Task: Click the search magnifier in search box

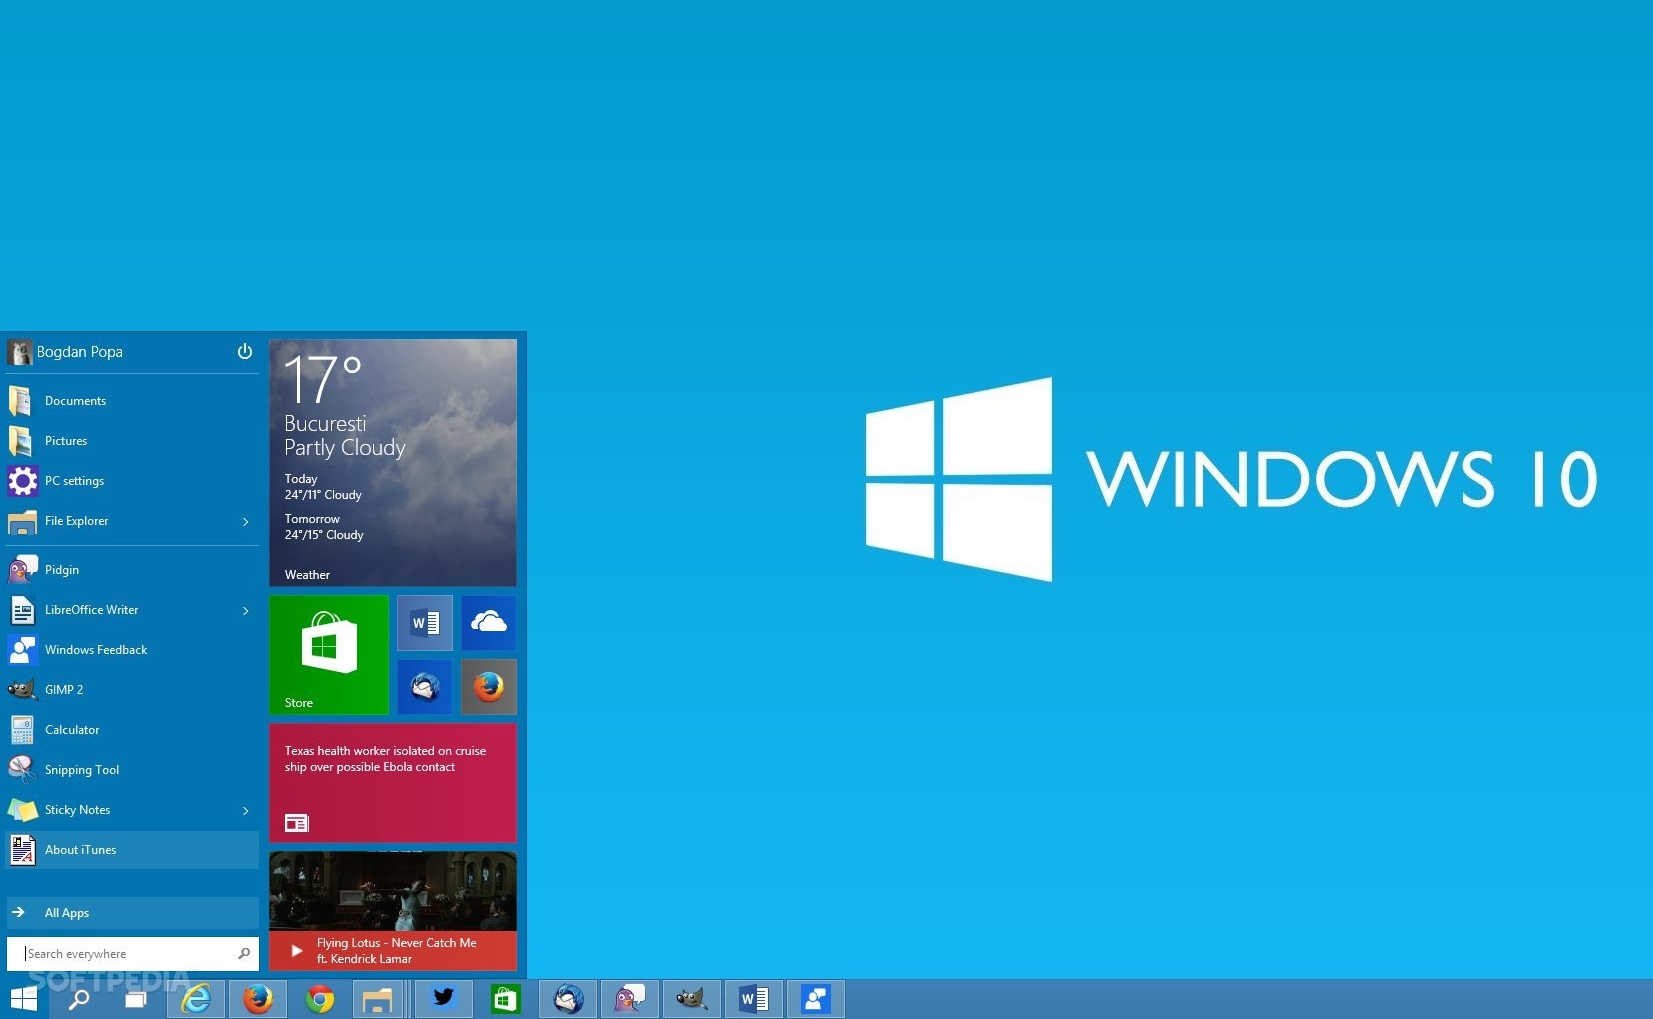Action: (x=244, y=954)
